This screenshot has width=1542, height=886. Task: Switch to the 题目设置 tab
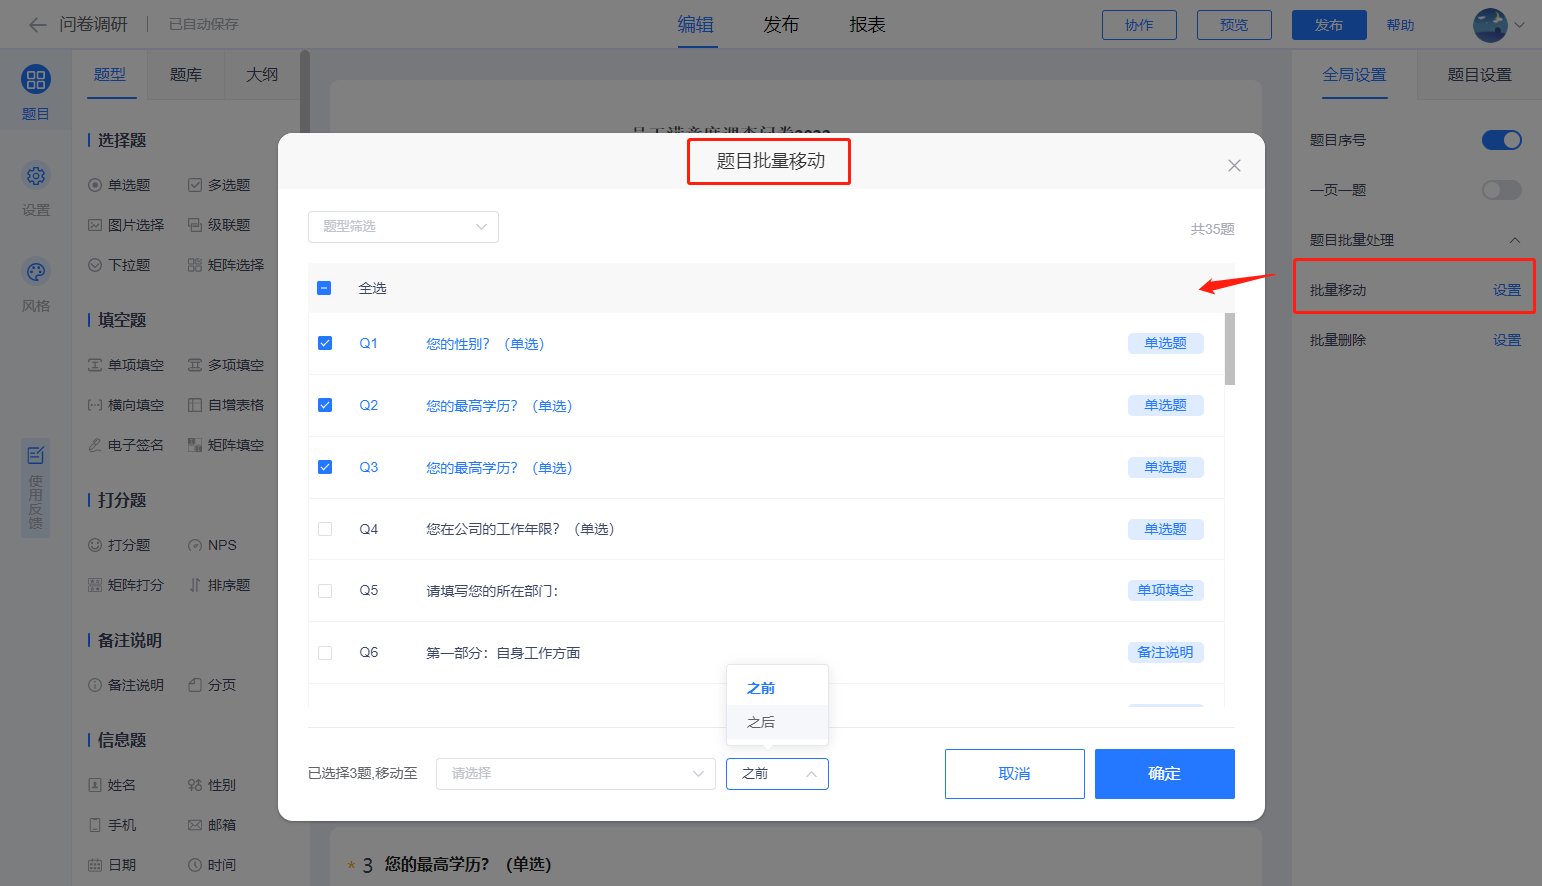click(x=1479, y=75)
